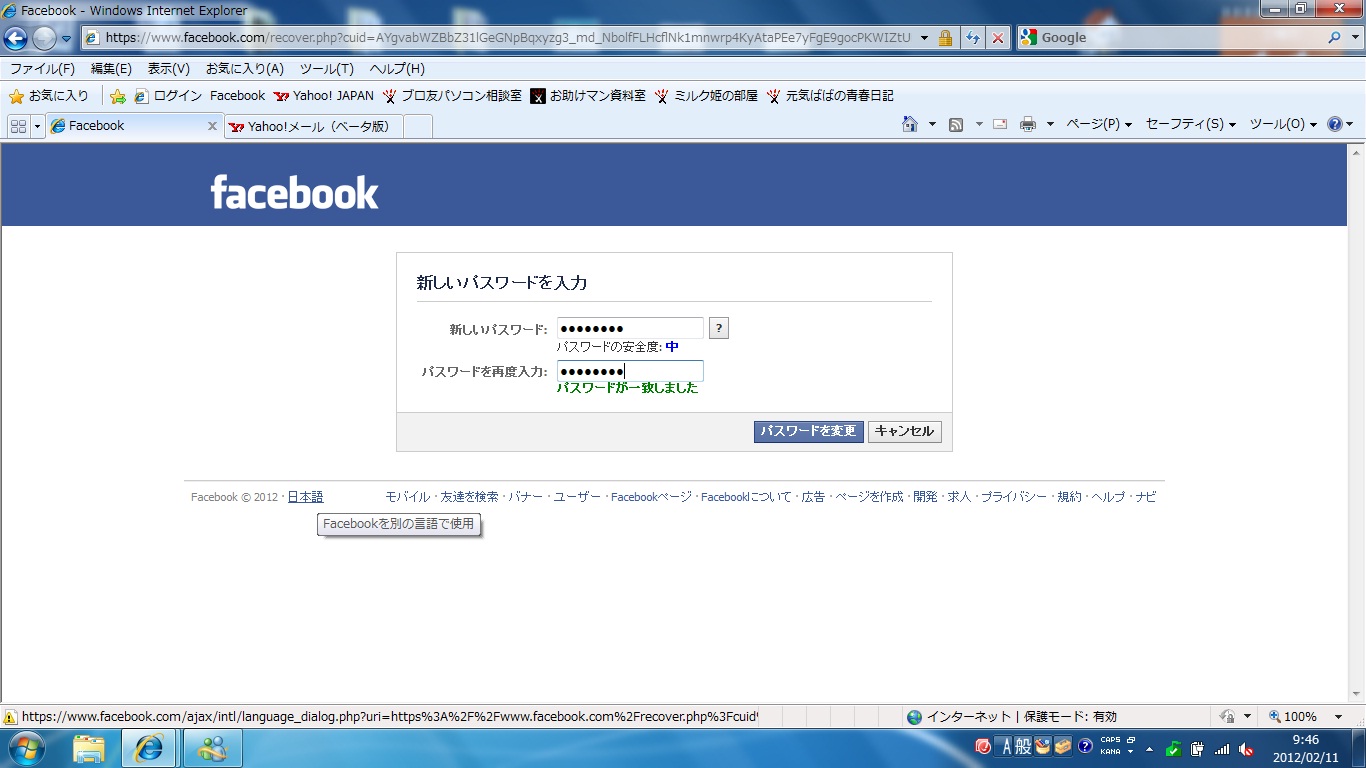This screenshot has height=768, width=1366.
Task: Open the ツール(O) command bar menu
Action: pos(1284,125)
